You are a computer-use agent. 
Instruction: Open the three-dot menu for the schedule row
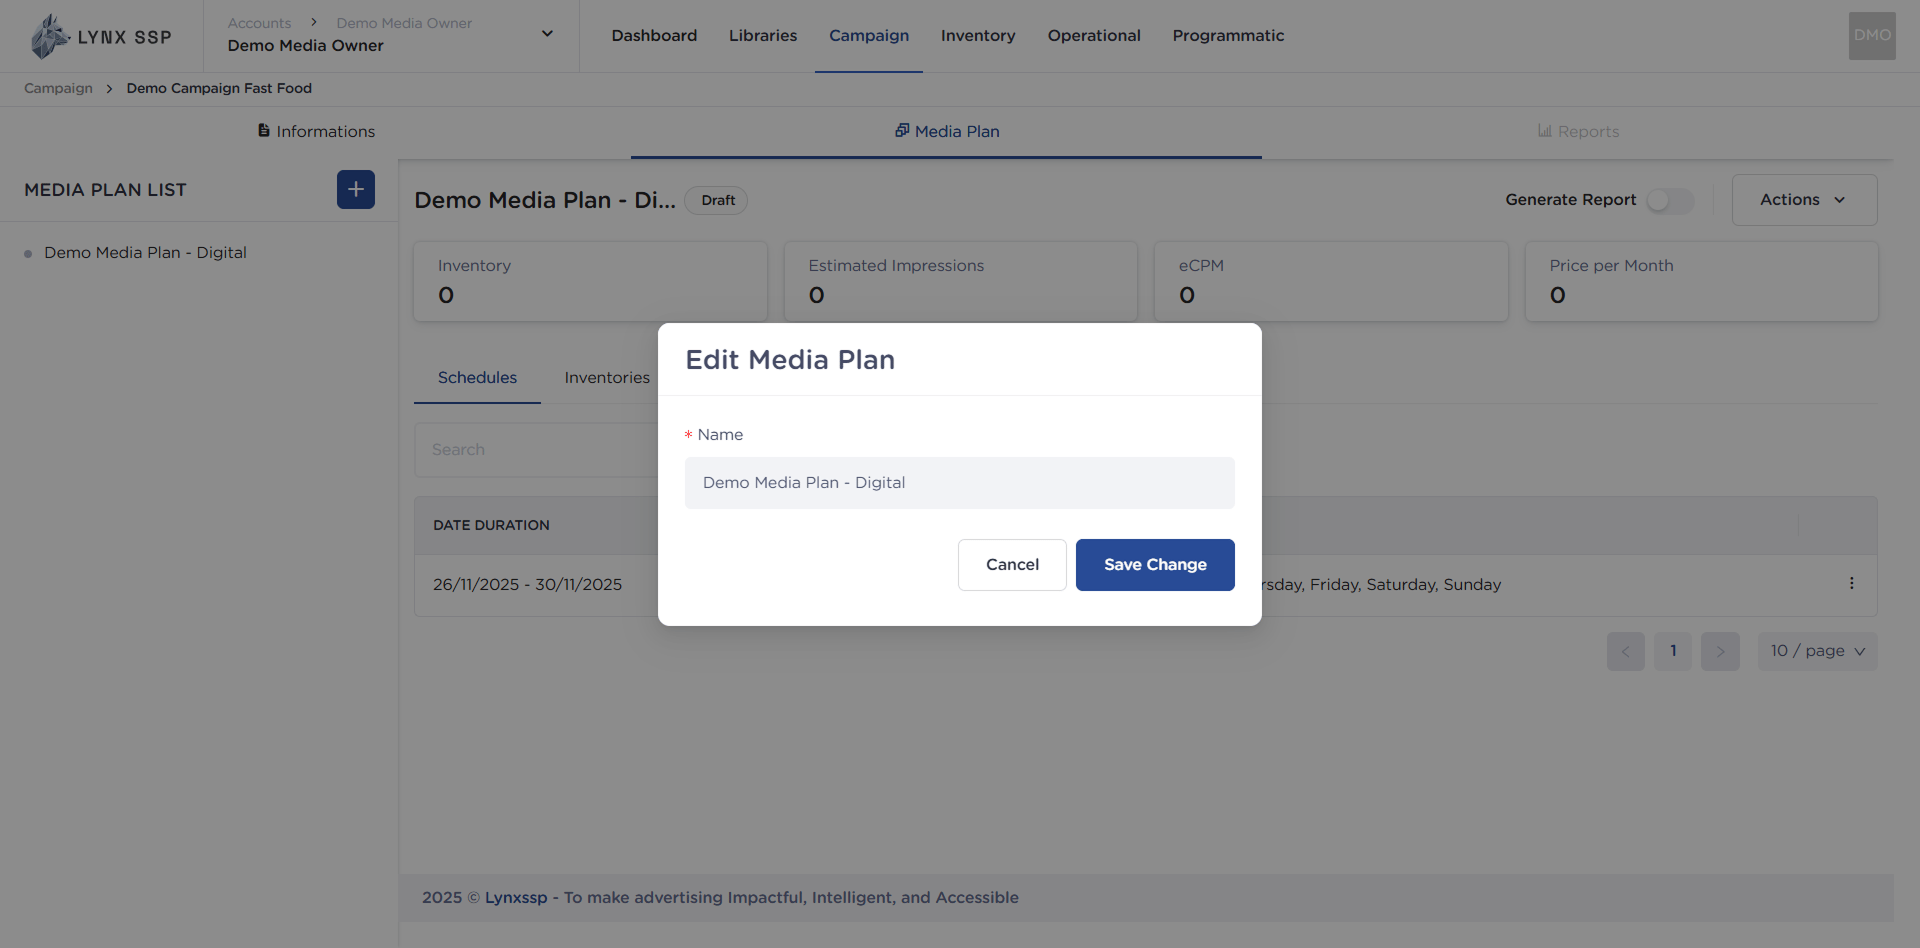click(1851, 583)
